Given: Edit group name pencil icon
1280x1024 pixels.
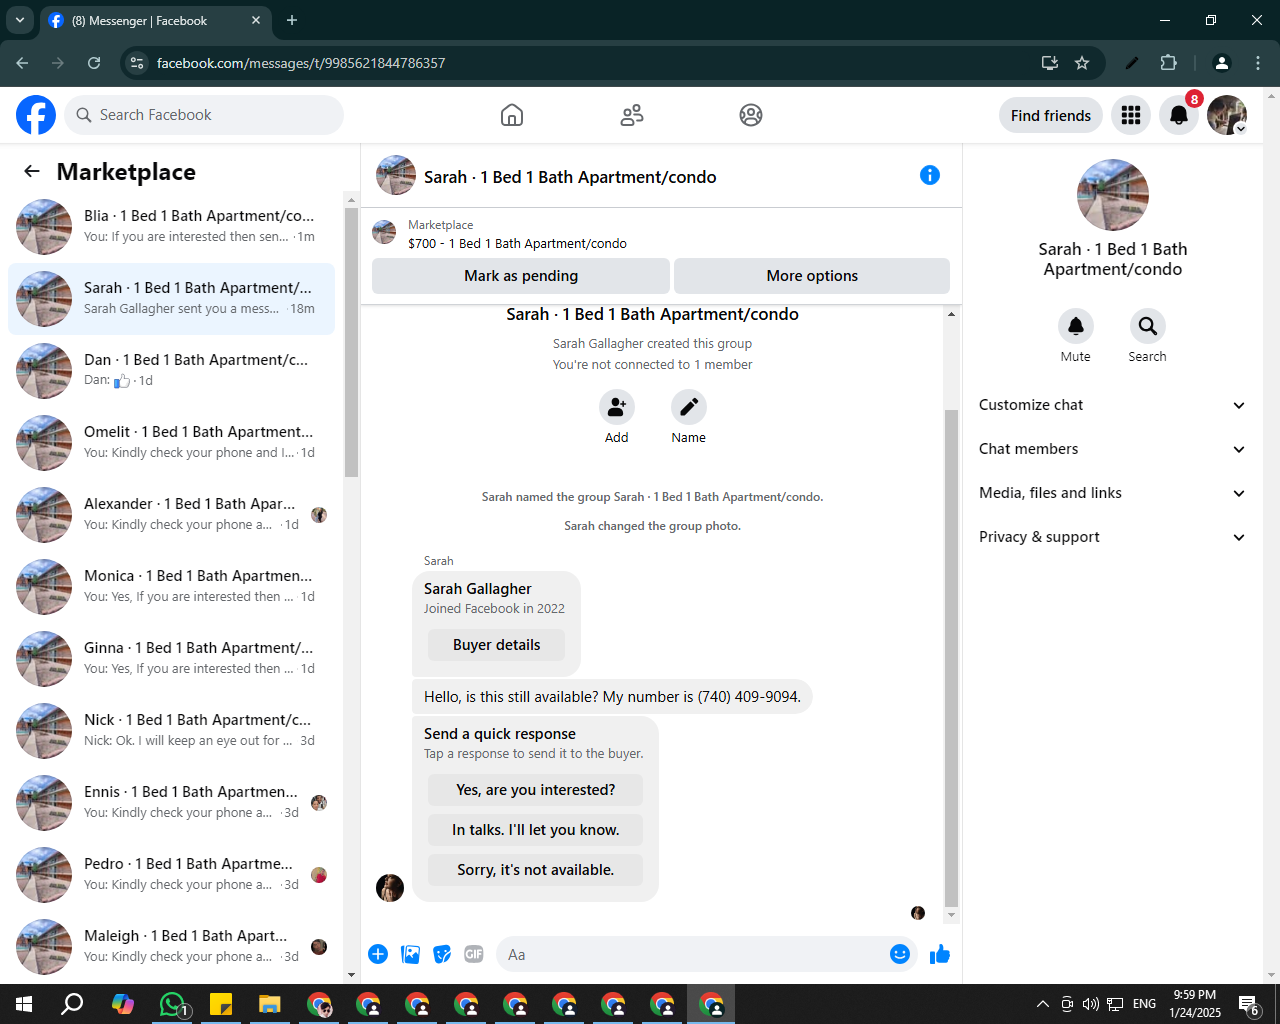Looking at the screenshot, I should coord(689,407).
